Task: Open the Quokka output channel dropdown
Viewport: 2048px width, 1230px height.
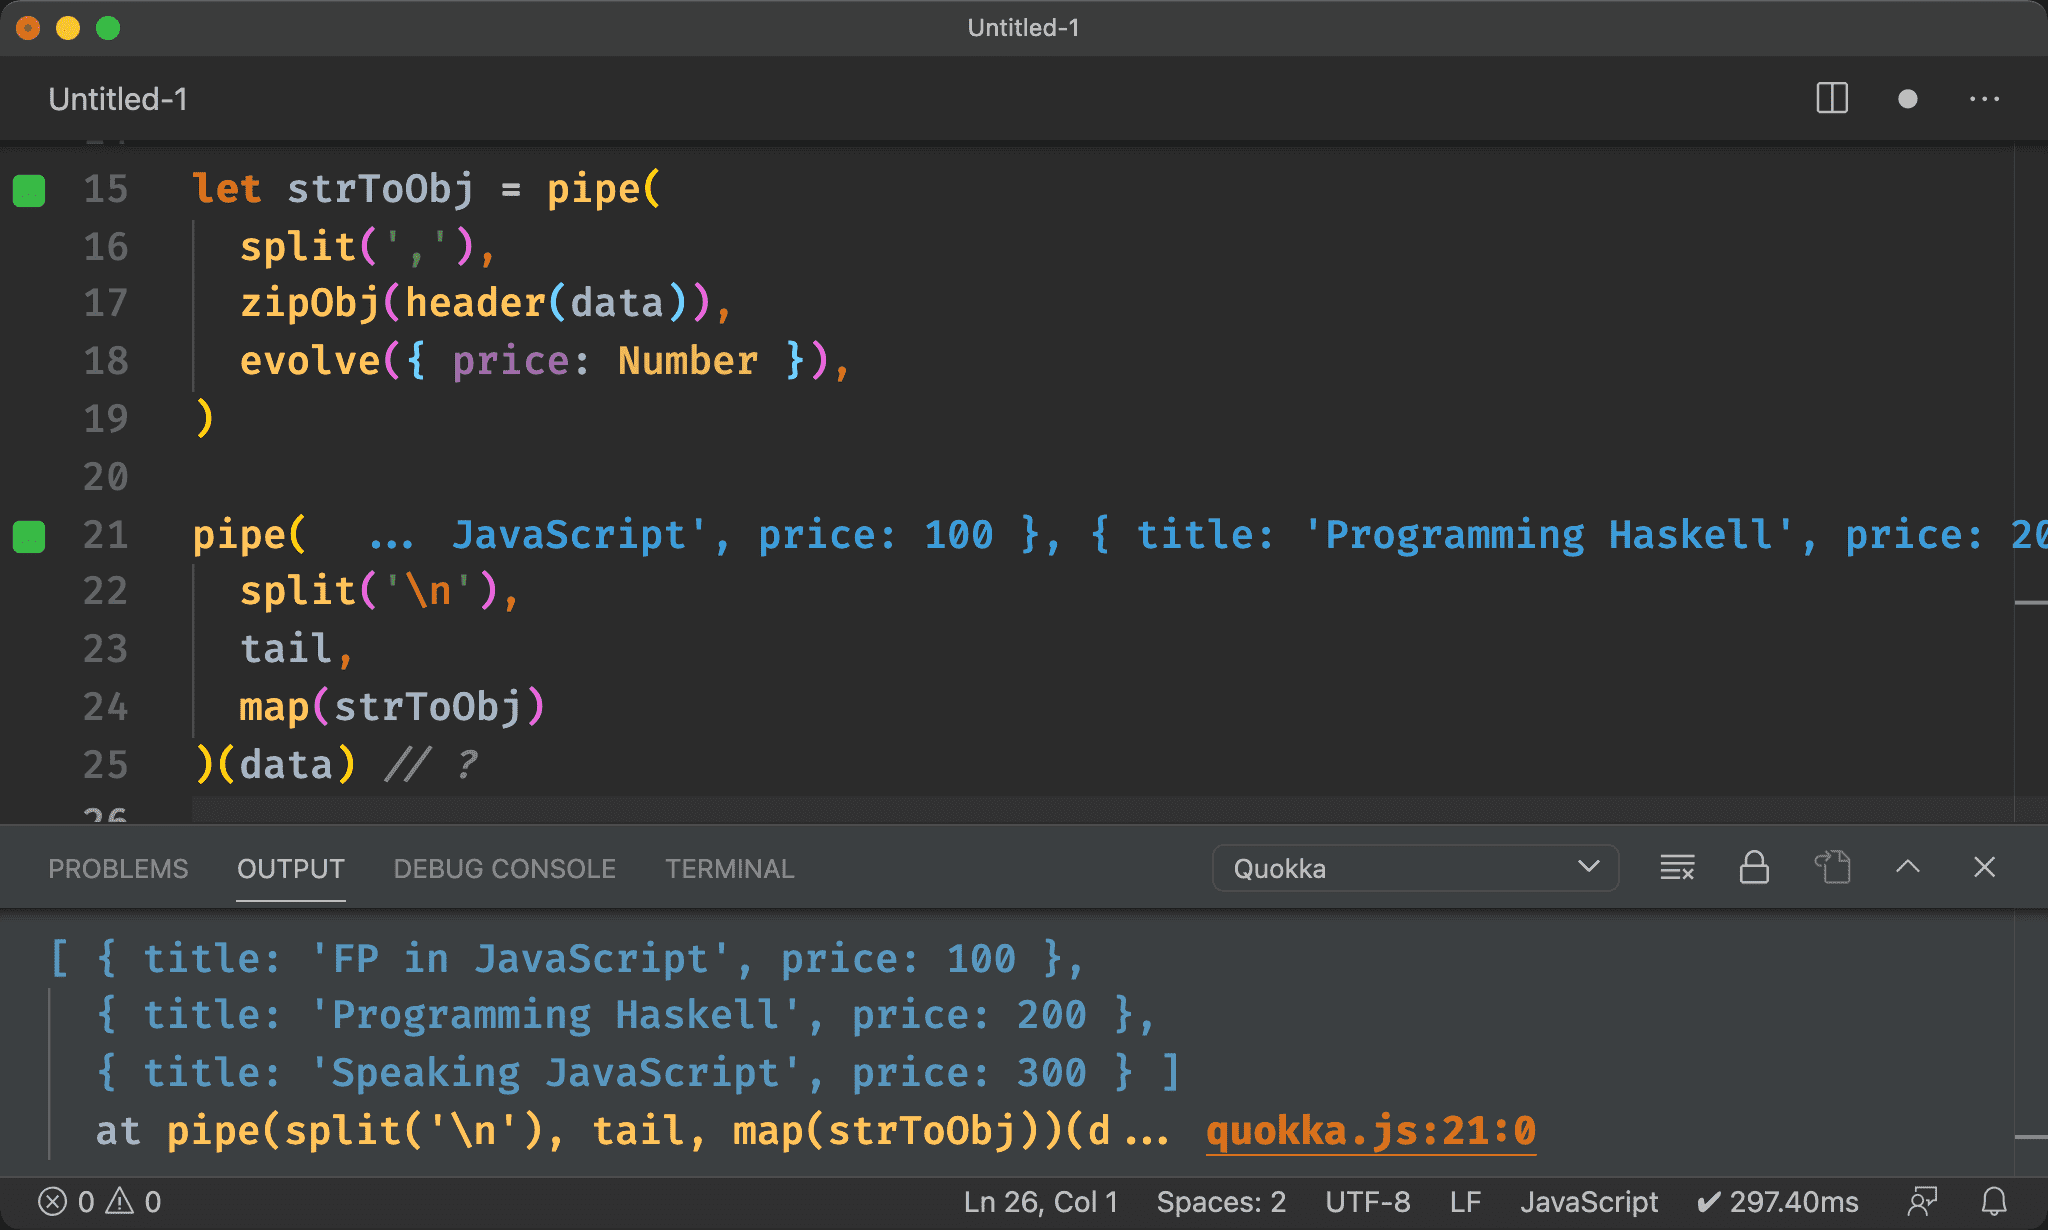Action: 1415,868
